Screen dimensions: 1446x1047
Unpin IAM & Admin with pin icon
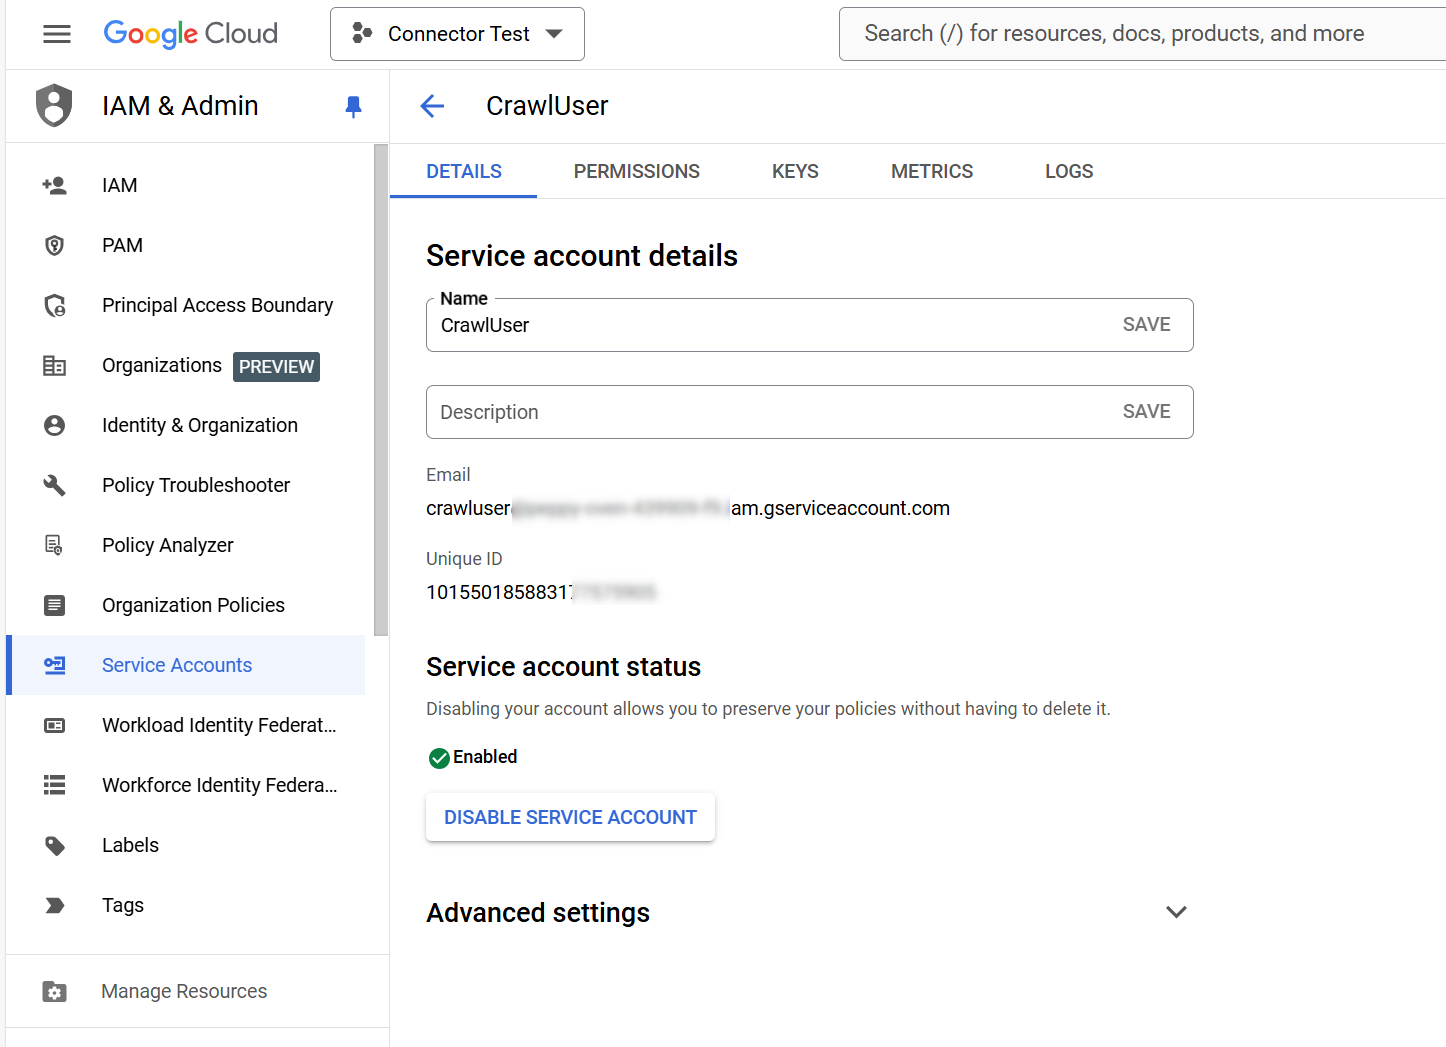(353, 107)
